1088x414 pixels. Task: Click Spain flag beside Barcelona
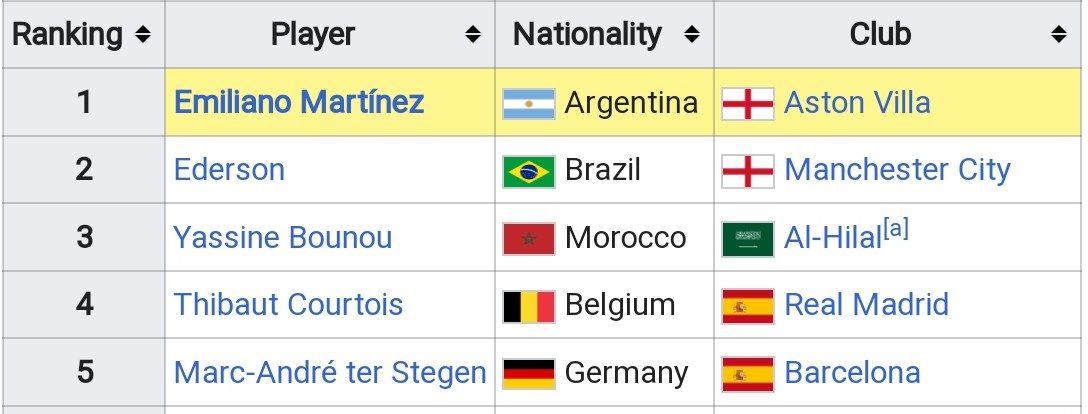point(748,374)
